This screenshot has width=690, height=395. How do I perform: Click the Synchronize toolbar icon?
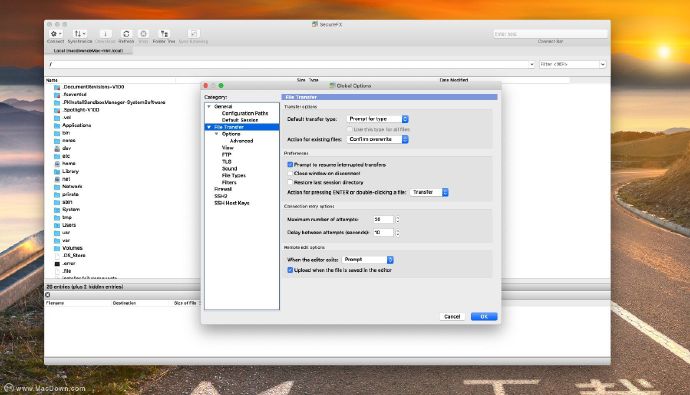[x=80, y=34]
